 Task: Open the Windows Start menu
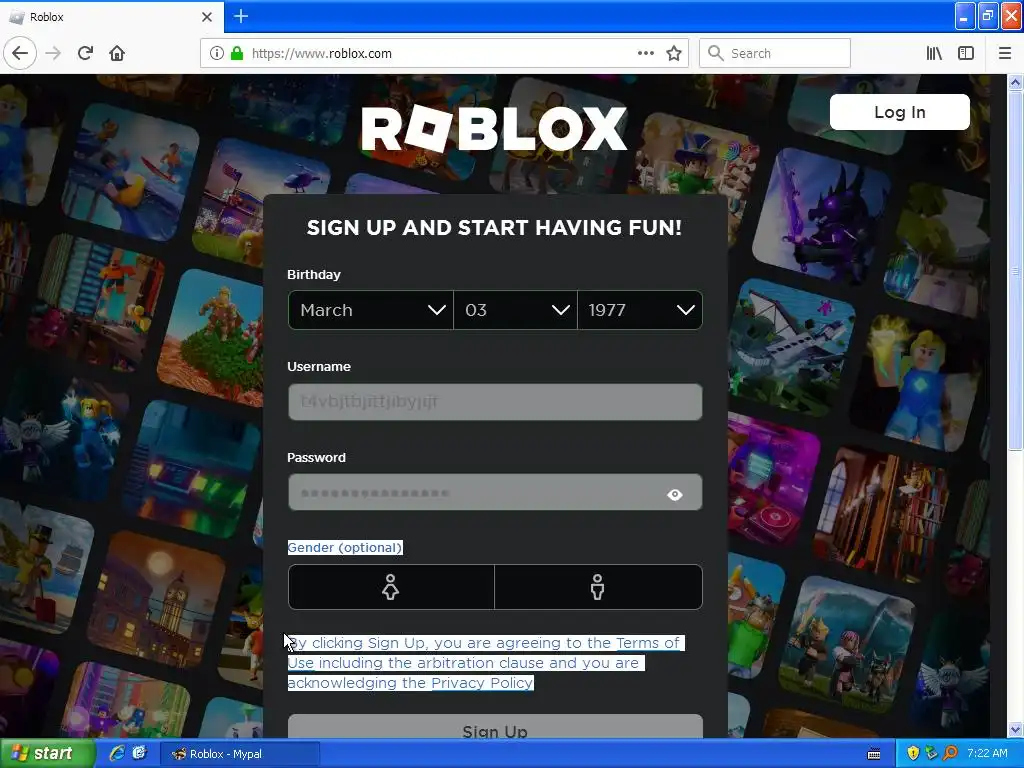click(48, 754)
